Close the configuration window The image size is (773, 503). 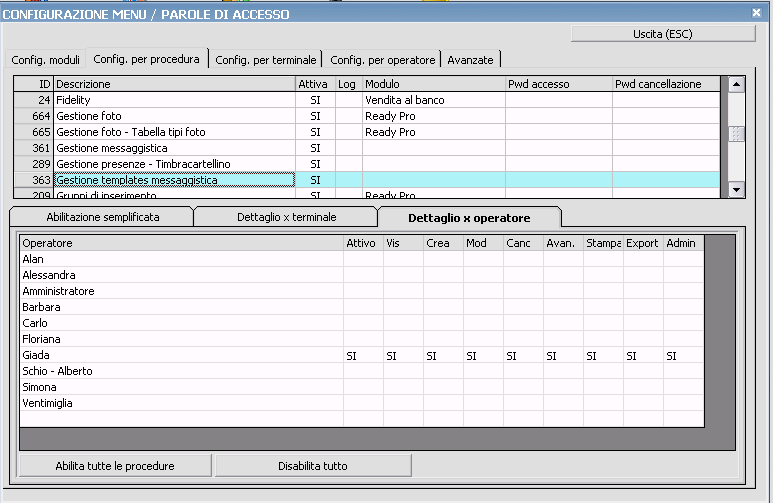pos(757,13)
